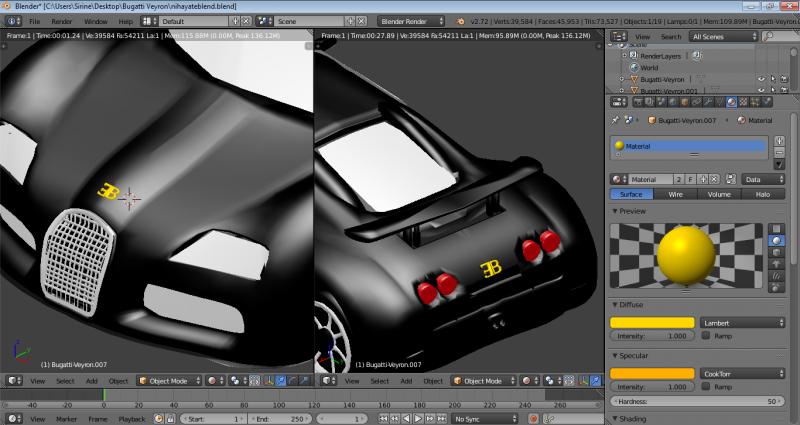Open the Texture tab in properties editor

click(744, 101)
